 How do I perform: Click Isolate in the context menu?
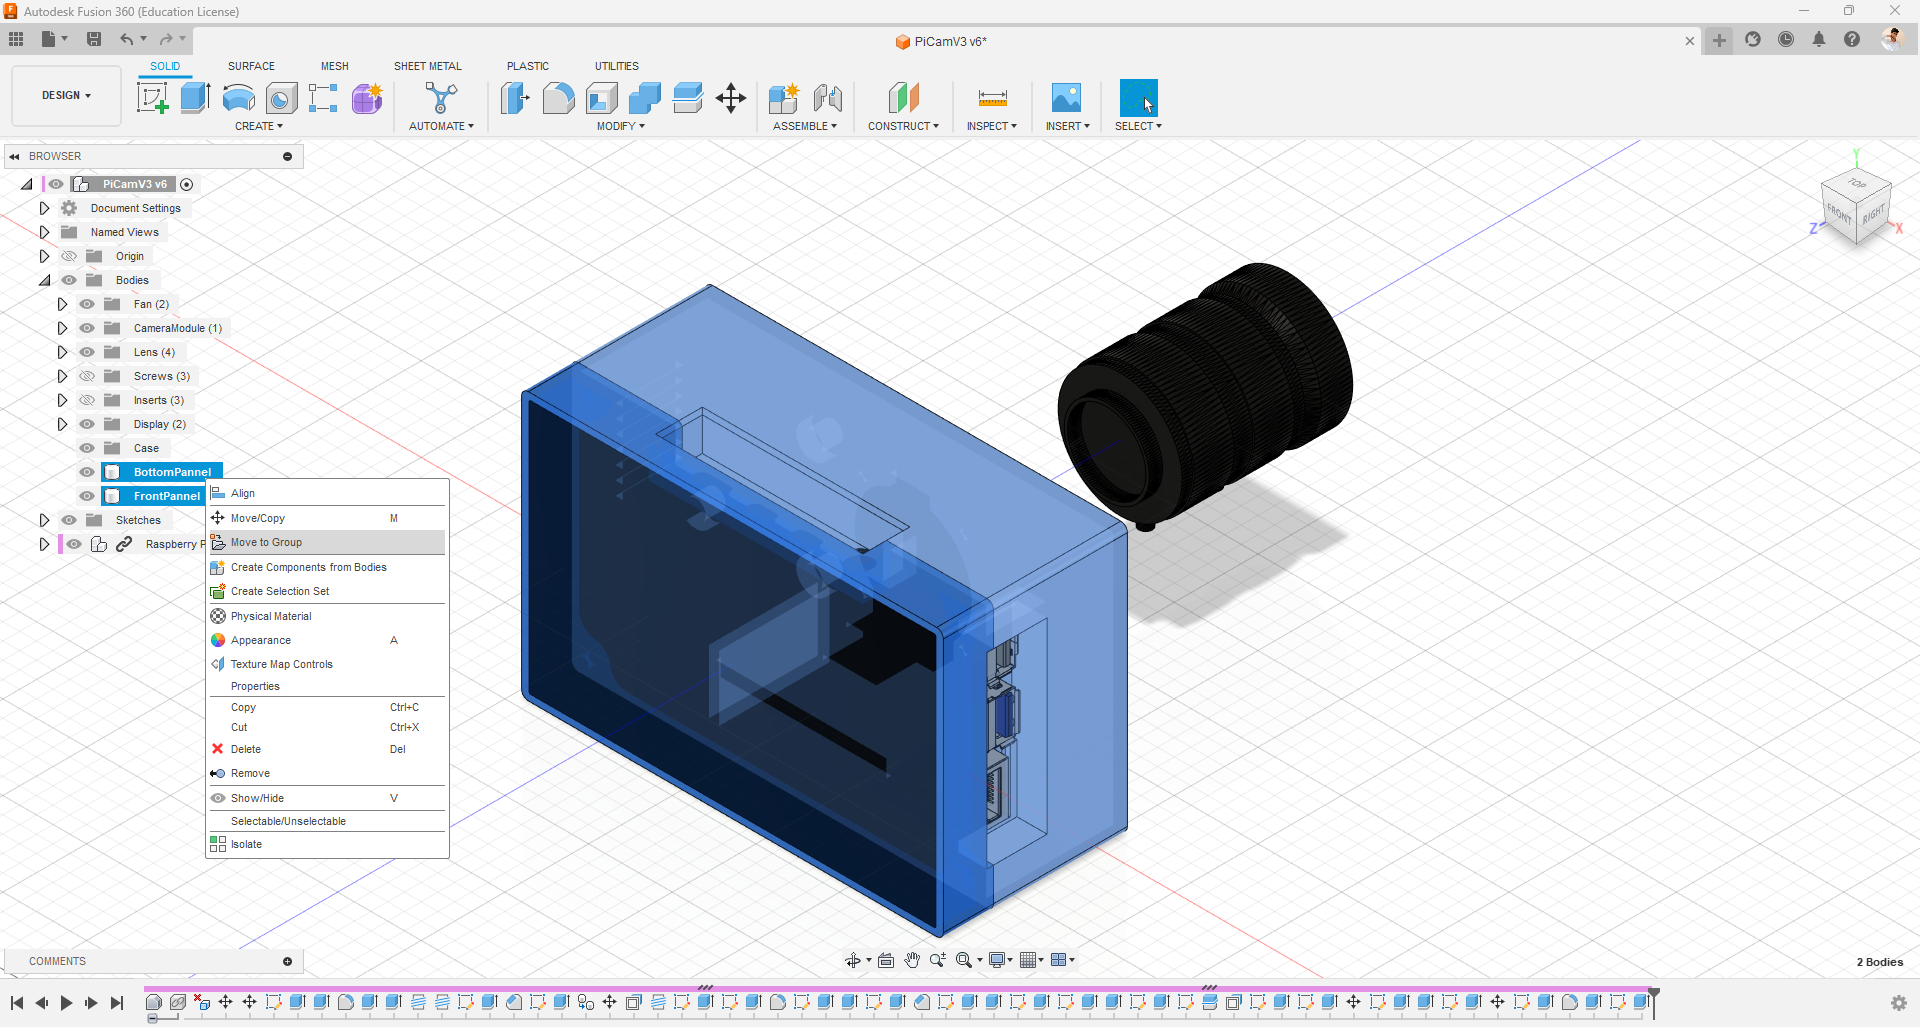point(327,844)
